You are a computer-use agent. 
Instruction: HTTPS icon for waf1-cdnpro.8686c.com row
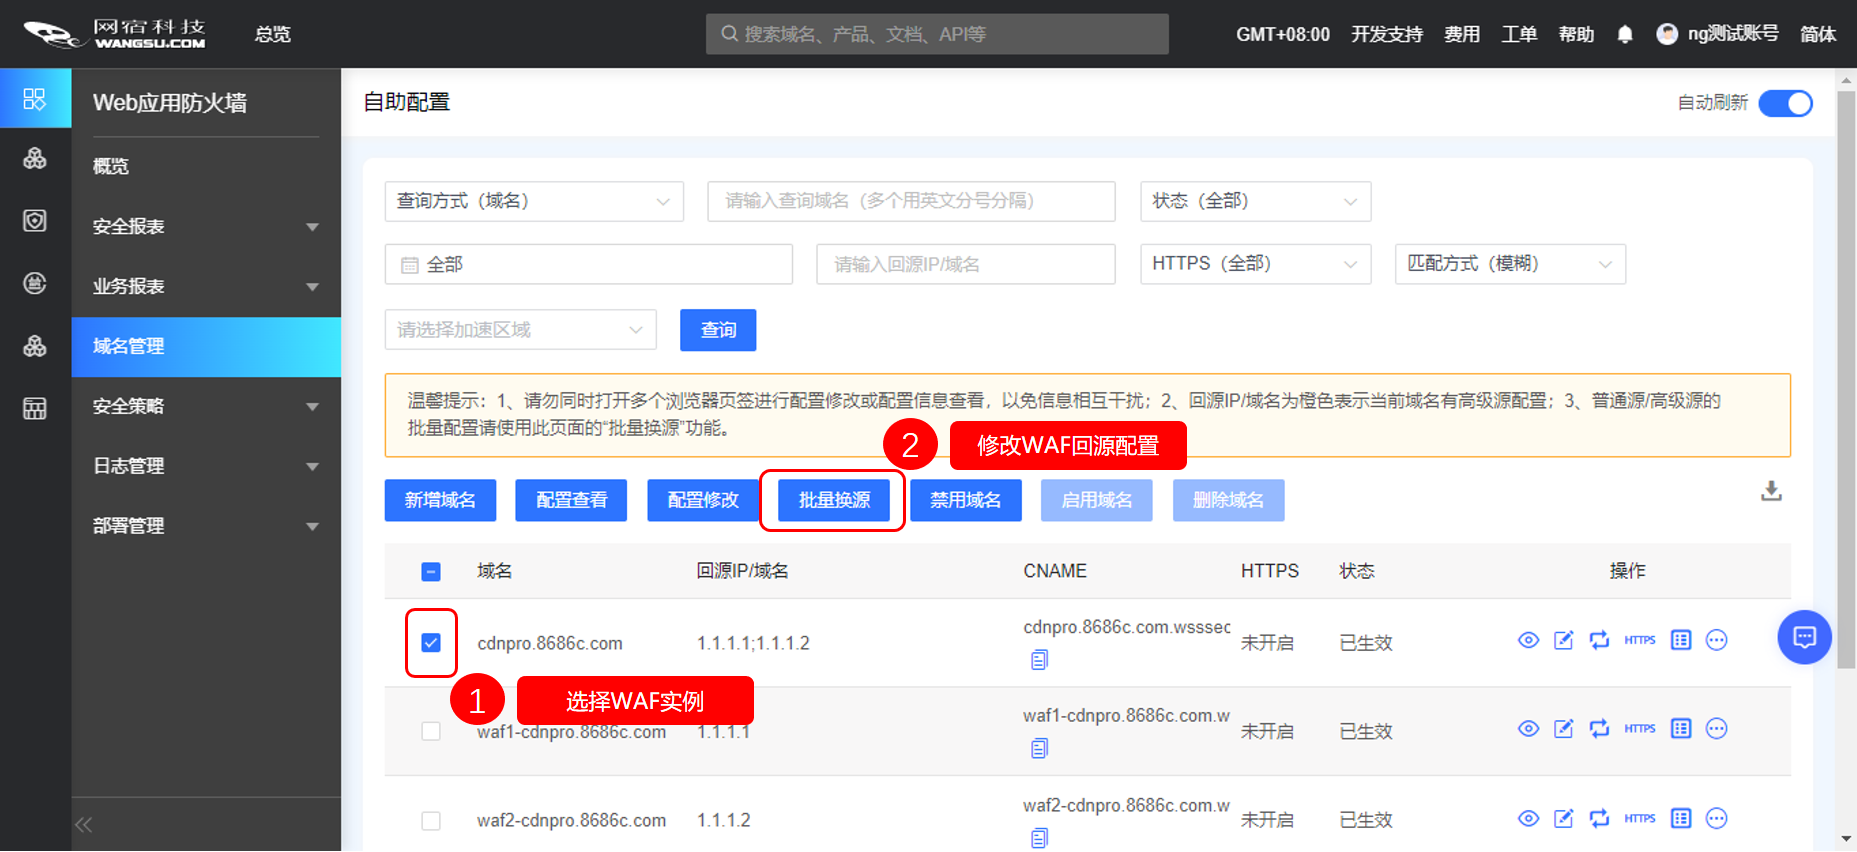1640,728
